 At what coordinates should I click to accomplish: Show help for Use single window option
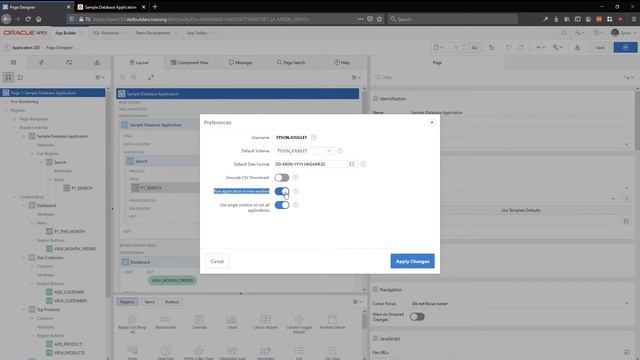[296, 205]
